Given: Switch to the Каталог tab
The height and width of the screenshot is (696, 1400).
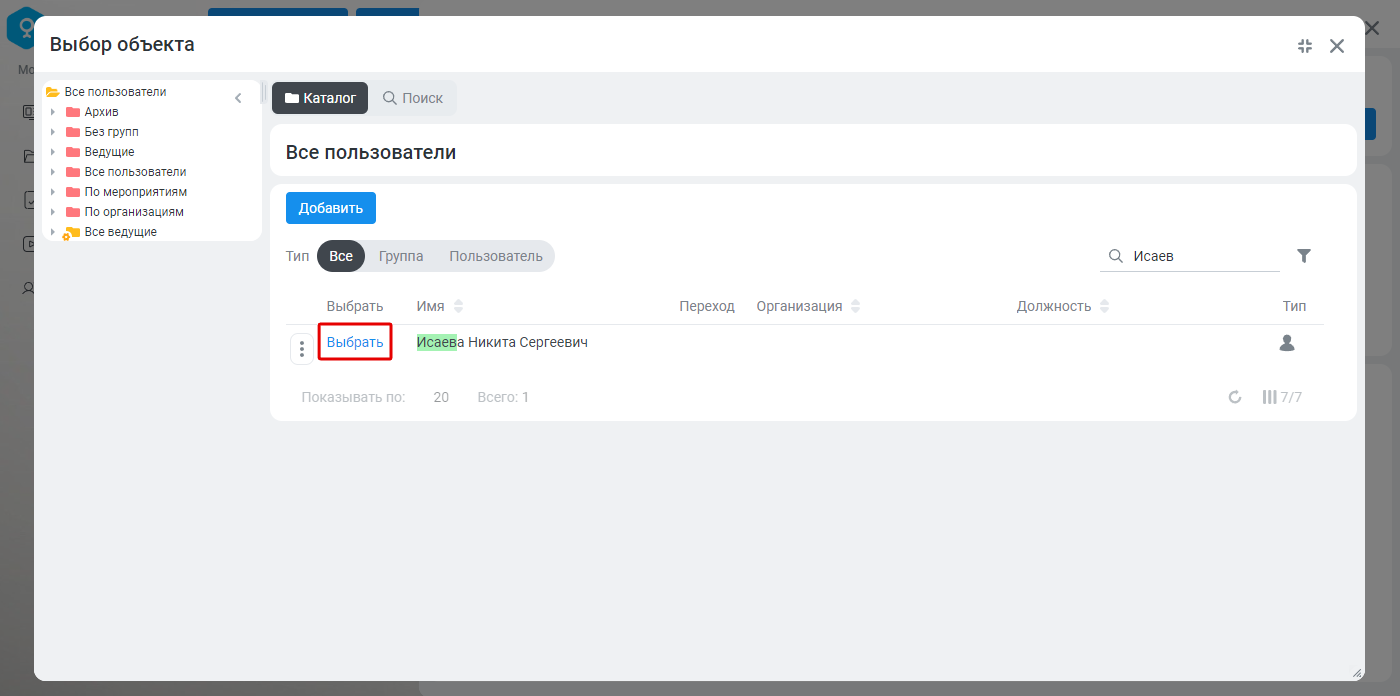Looking at the screenshot, I should (x=320, y=98).
